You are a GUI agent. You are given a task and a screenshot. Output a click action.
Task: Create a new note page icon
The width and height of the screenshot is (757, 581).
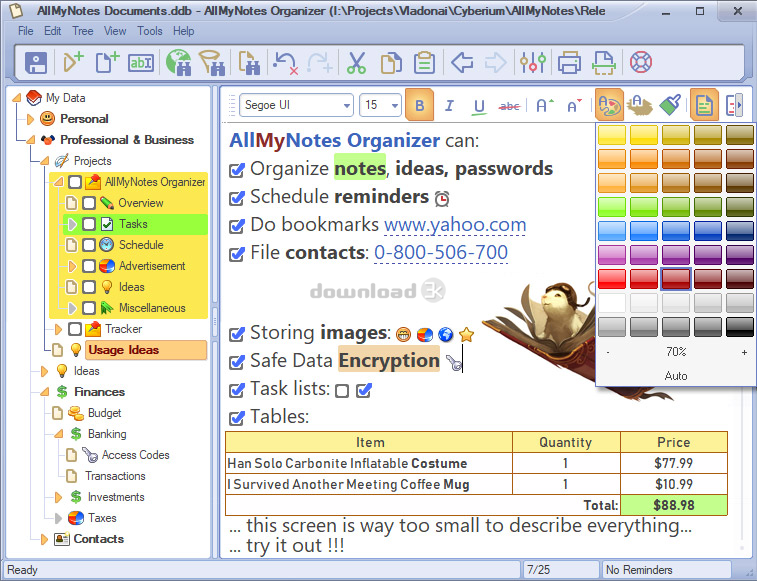107,62
